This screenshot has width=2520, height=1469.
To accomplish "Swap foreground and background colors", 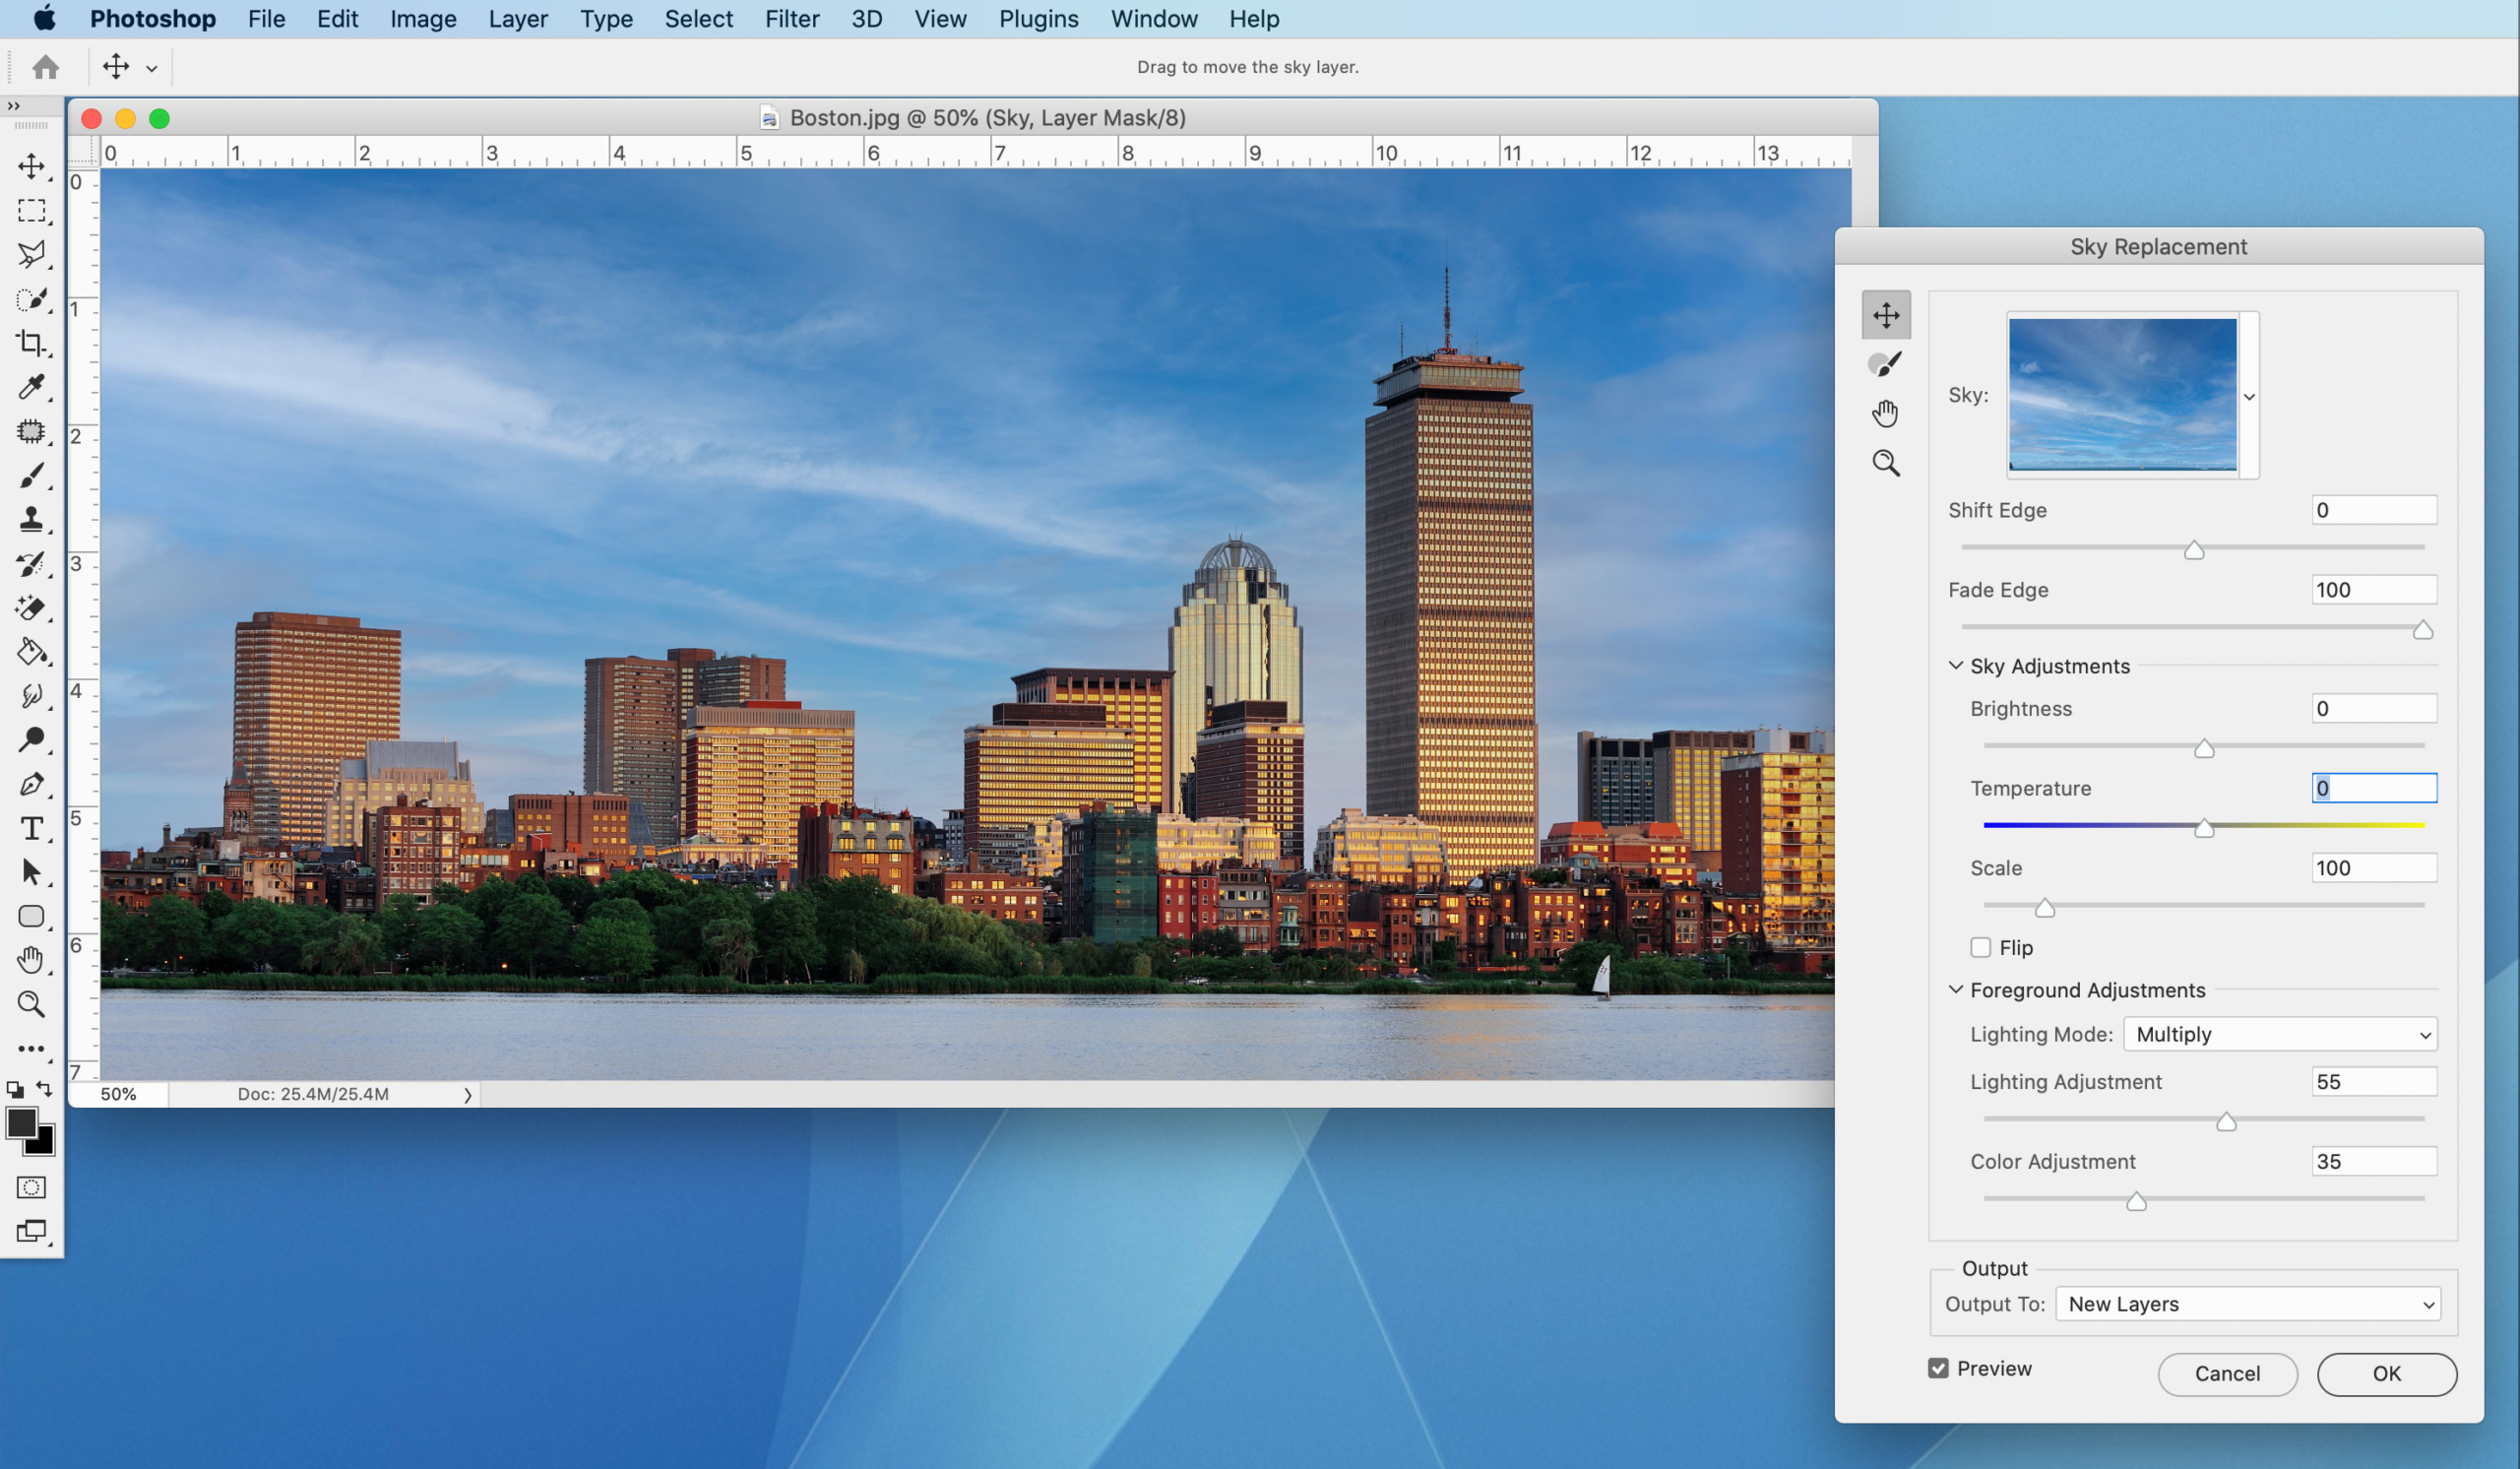I will point(44,1088).
